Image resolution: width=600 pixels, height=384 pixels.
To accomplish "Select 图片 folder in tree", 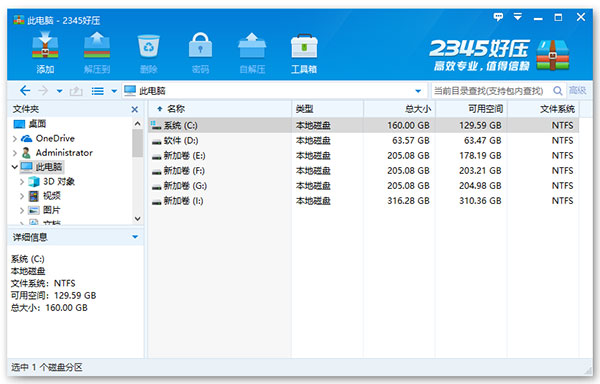I will (44, 210).
